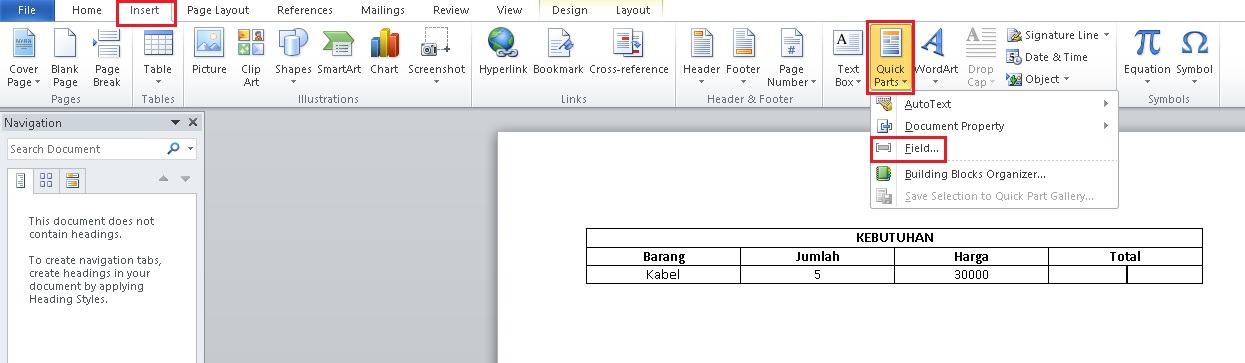This screenshot has height=363, width=1245.
Task: Select the Harga column header cell
Action: coord(971,256)
